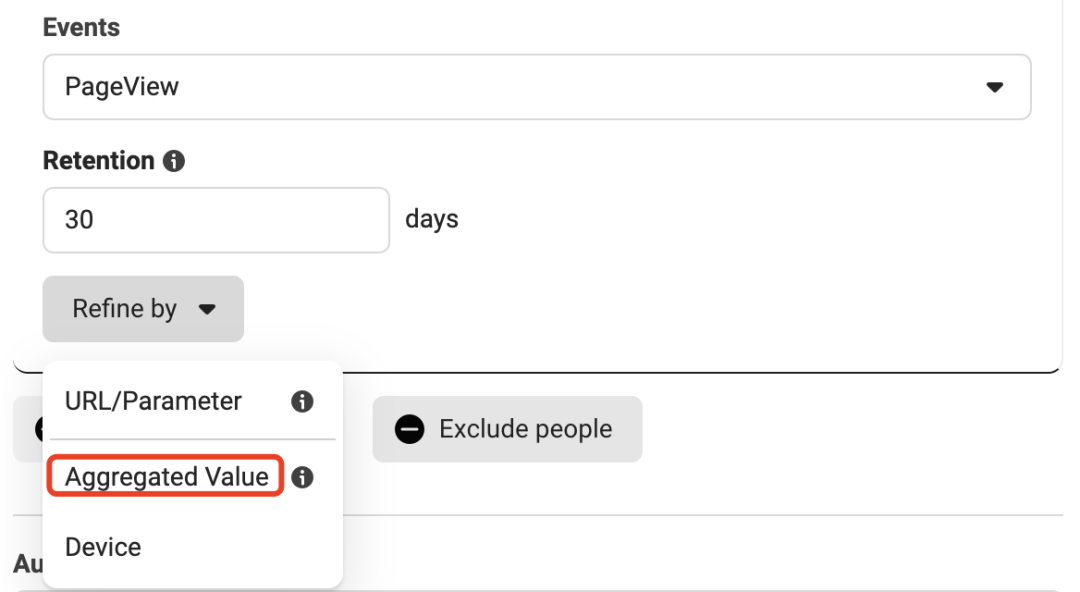
Task: Click the info icon next to URL/Parameter
Action: 302,402
